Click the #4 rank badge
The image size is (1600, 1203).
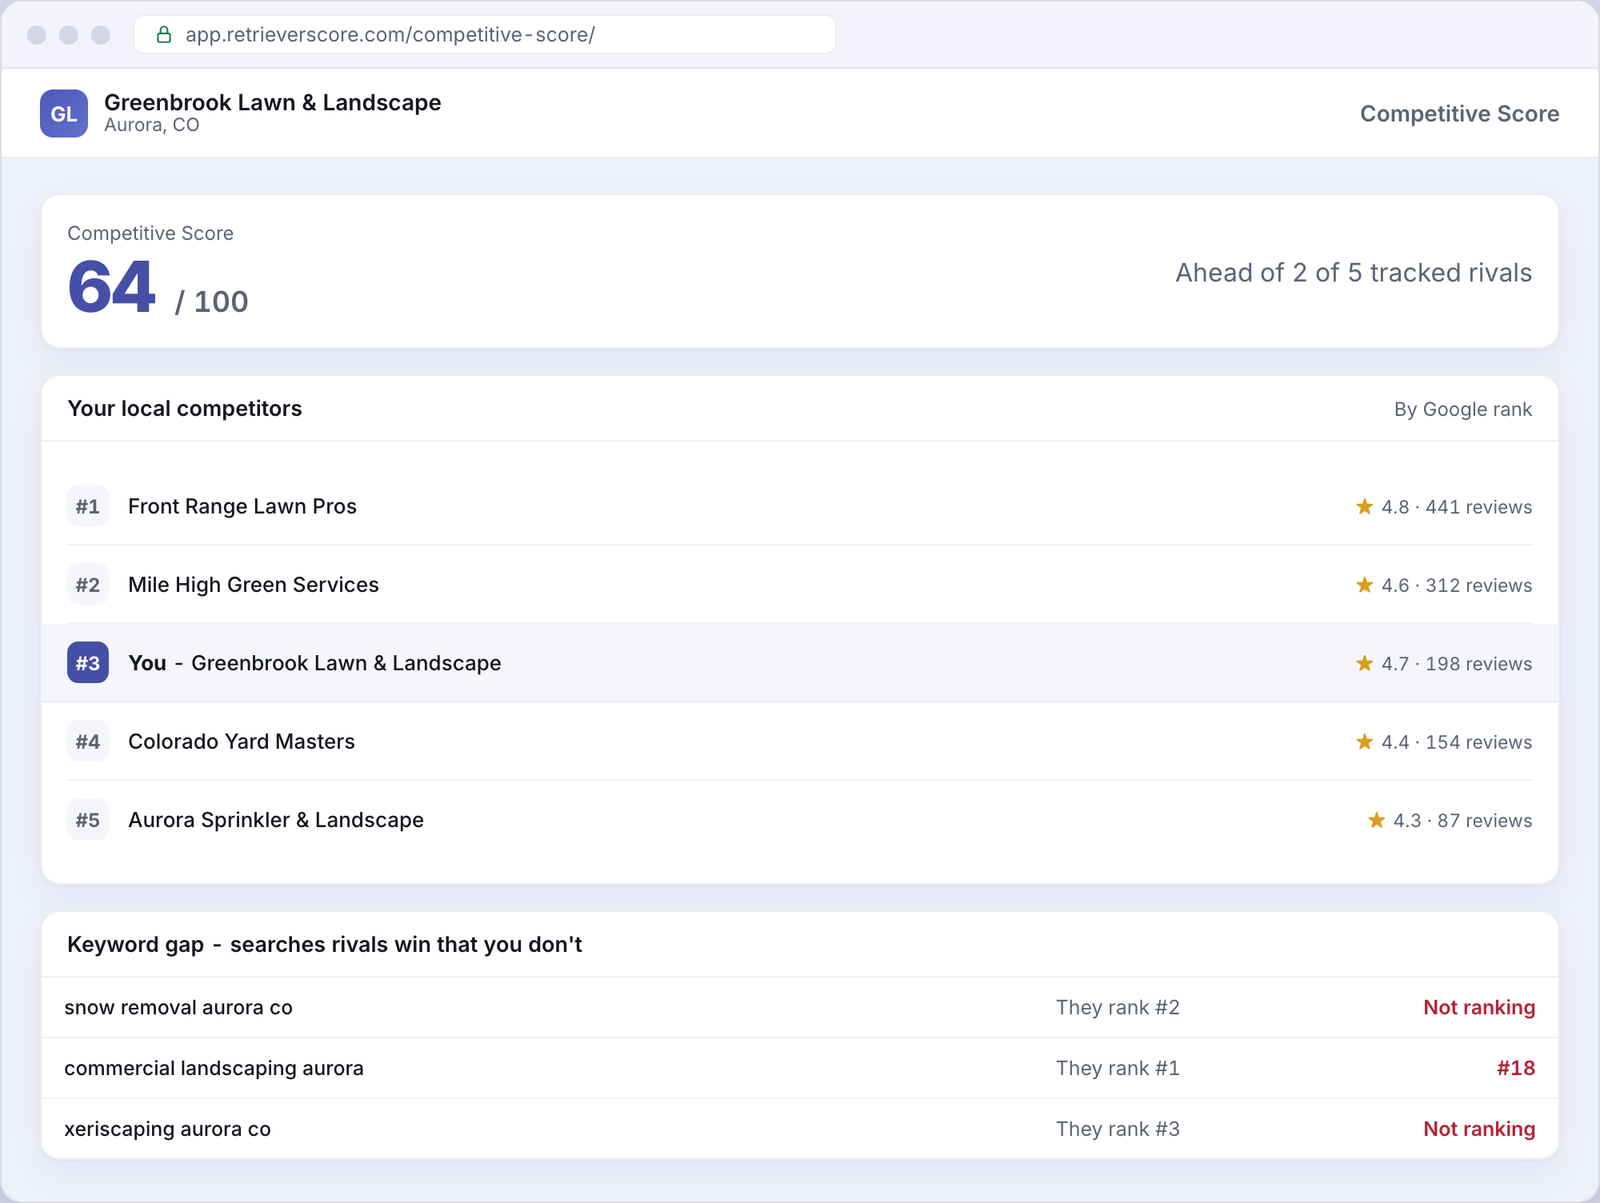pyautogui.click(x=88, y=741)
